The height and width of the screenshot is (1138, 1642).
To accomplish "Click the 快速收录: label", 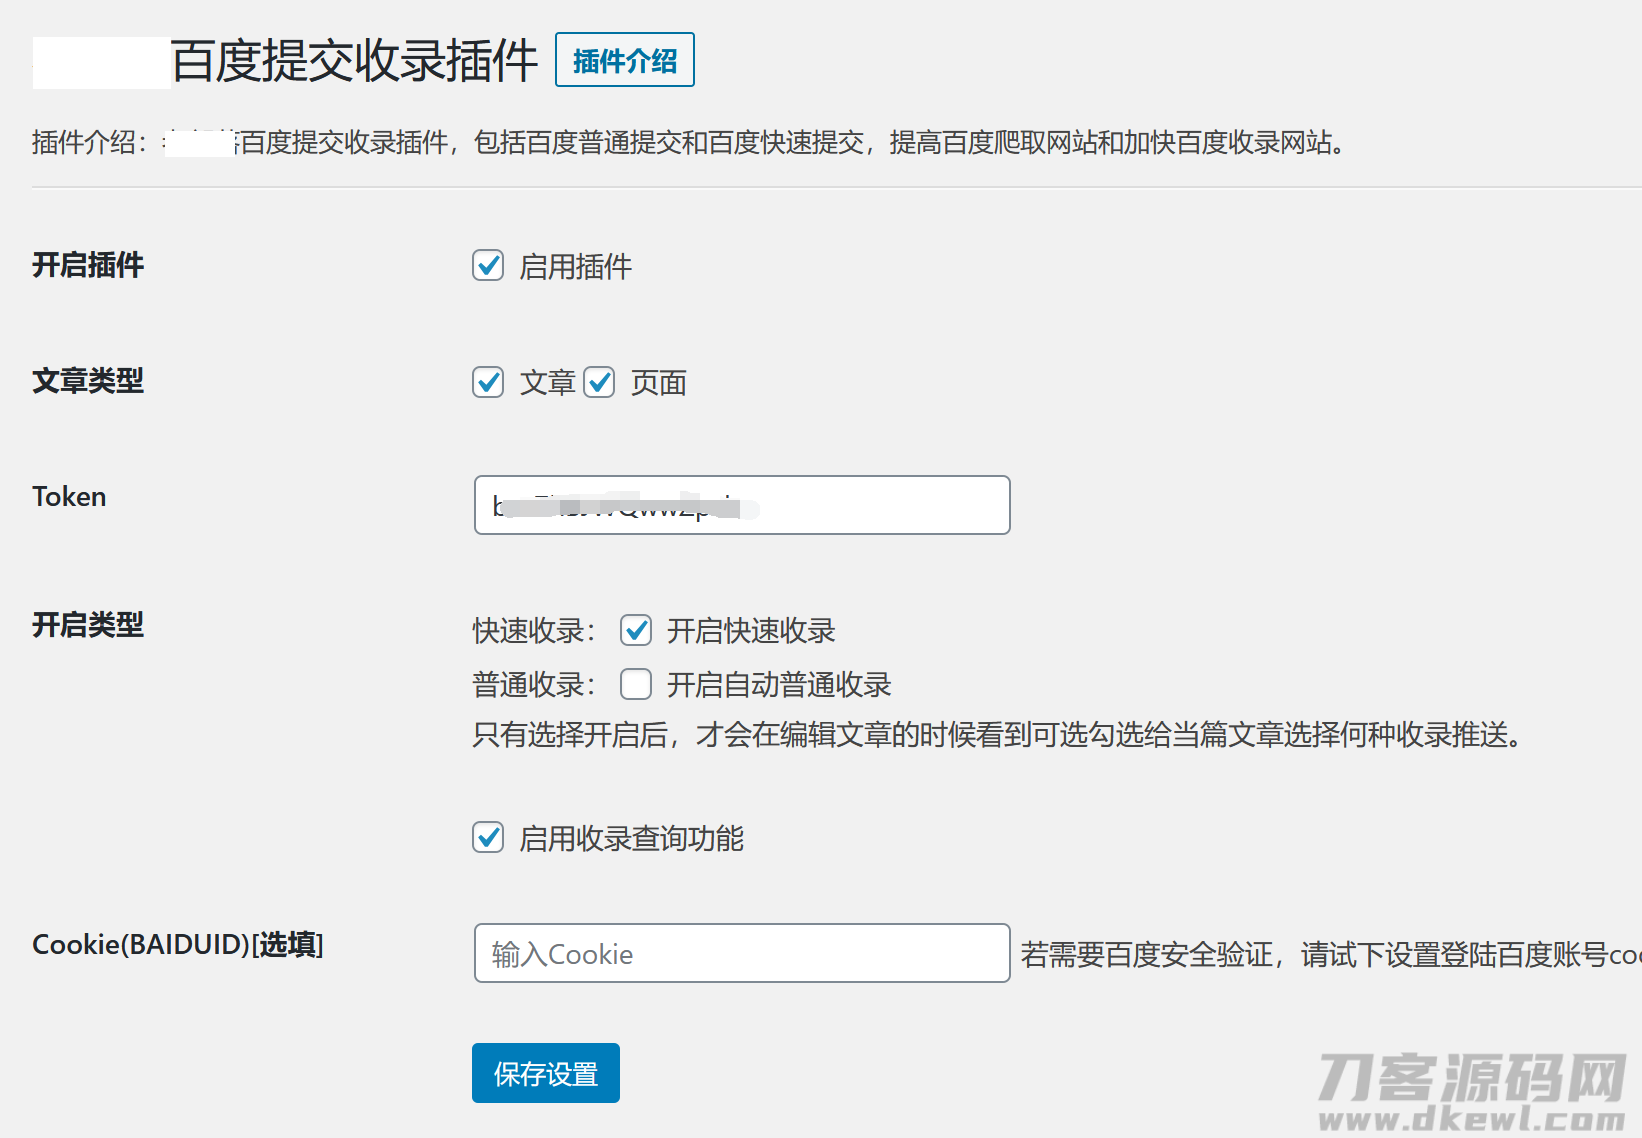I will point(534,631).
